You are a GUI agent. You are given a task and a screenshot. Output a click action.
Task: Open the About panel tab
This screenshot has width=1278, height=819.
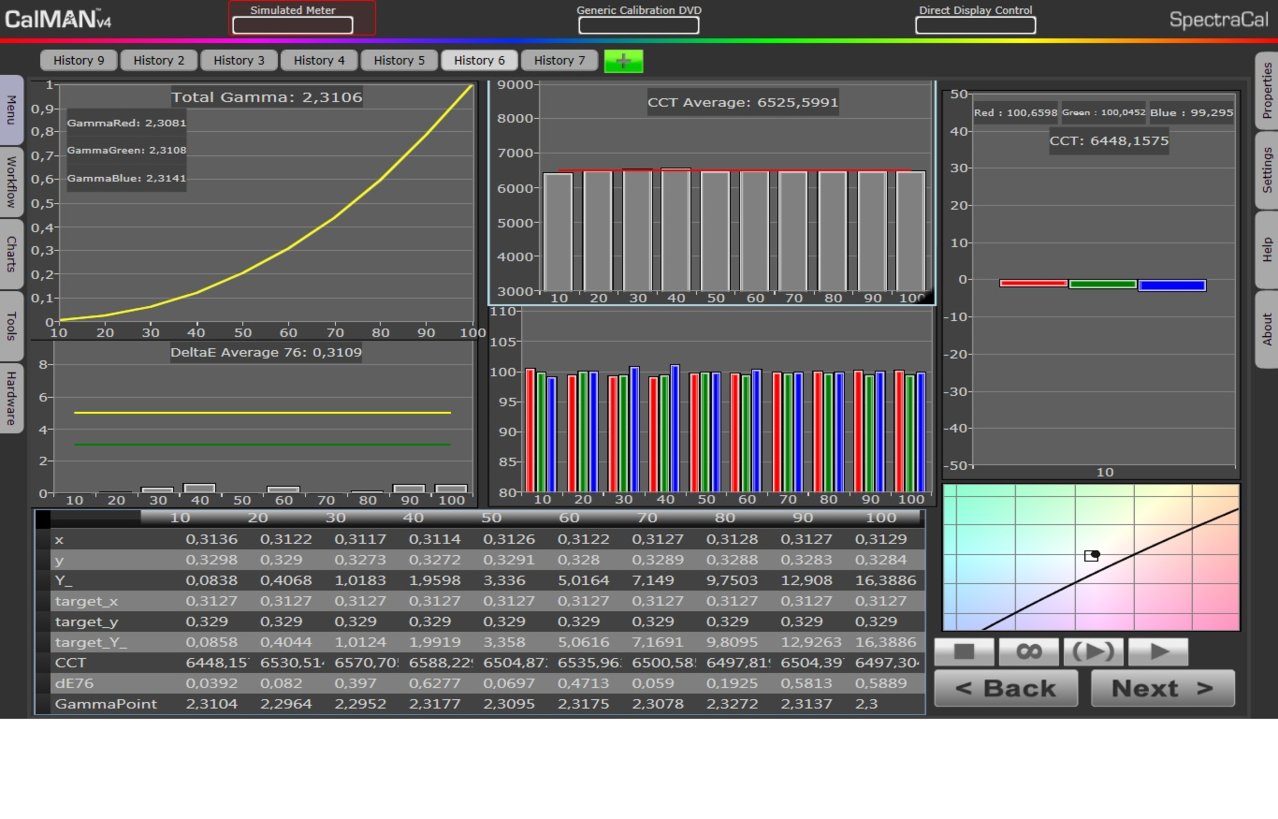pyautogui.click(x=1266, y=329)
